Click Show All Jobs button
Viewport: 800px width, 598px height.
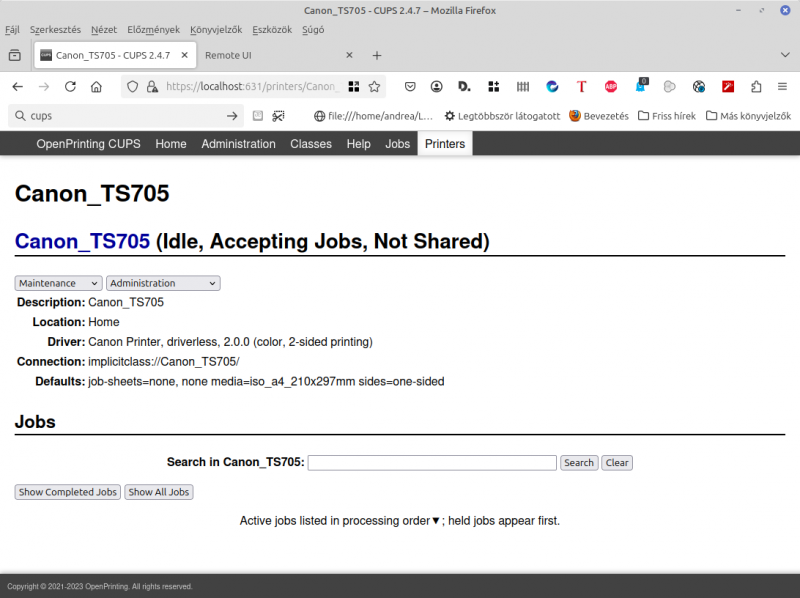click(x=159, y=492)
